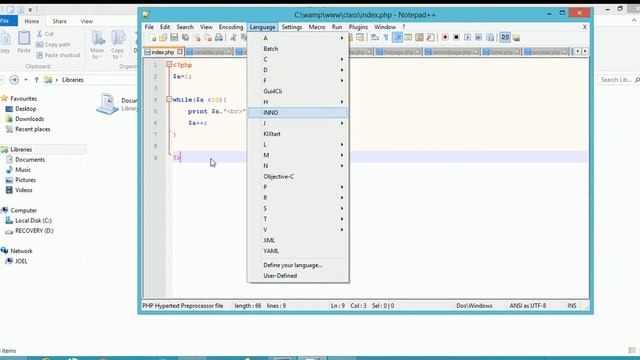The height and width of the screenshot is (360, 640).
Task: Open the Settings menu
Action: tap(291, 27)
